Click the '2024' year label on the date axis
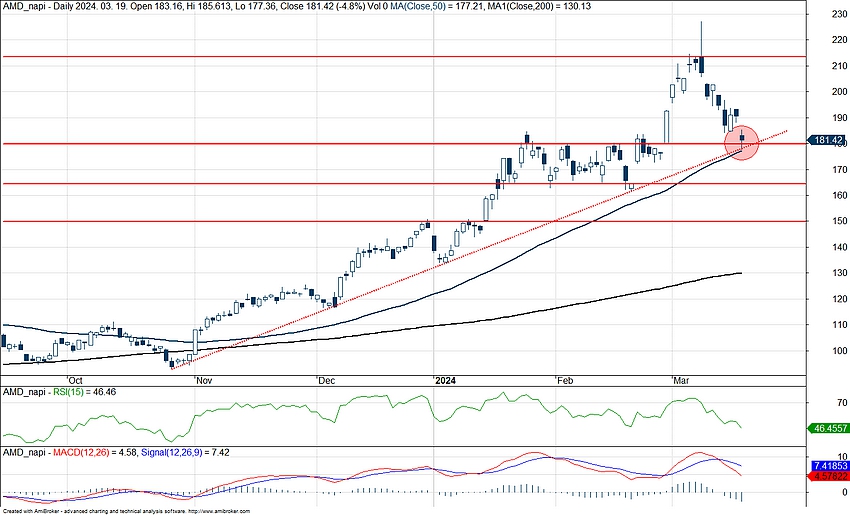Screen dimensions: 850x515 point(446,381)
